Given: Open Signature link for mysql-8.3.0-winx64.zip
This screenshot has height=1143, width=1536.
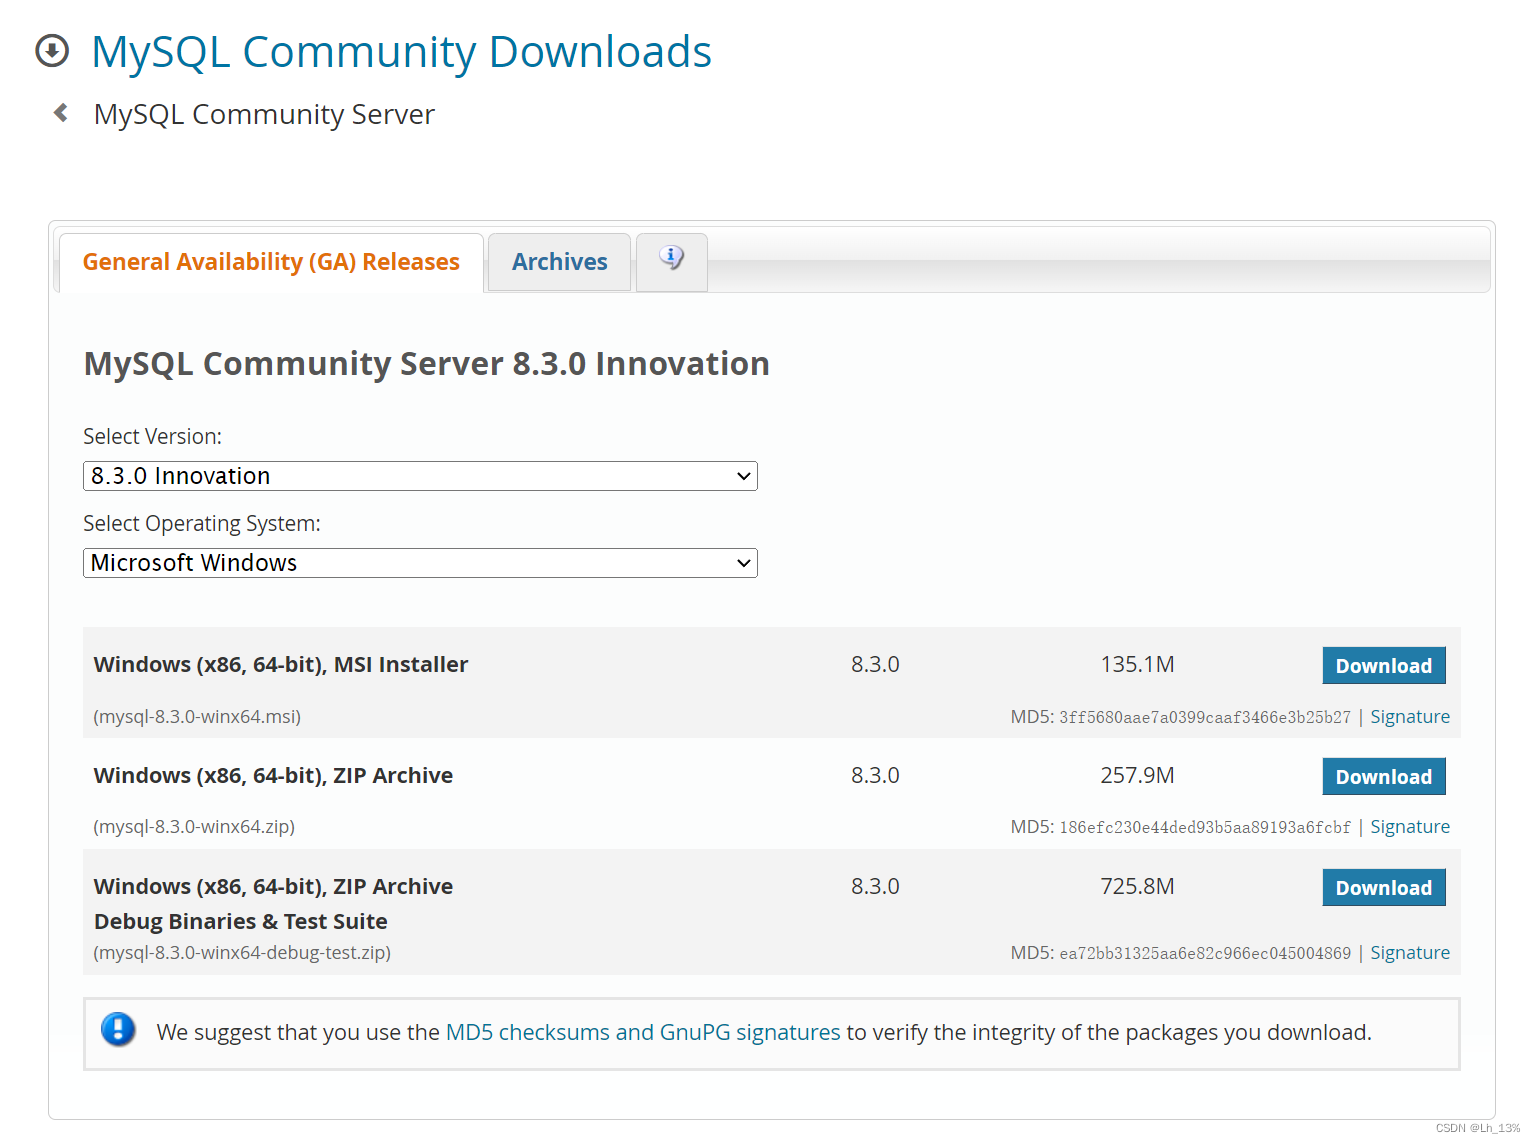Looking at the screenshot, I should [1410, 826].
